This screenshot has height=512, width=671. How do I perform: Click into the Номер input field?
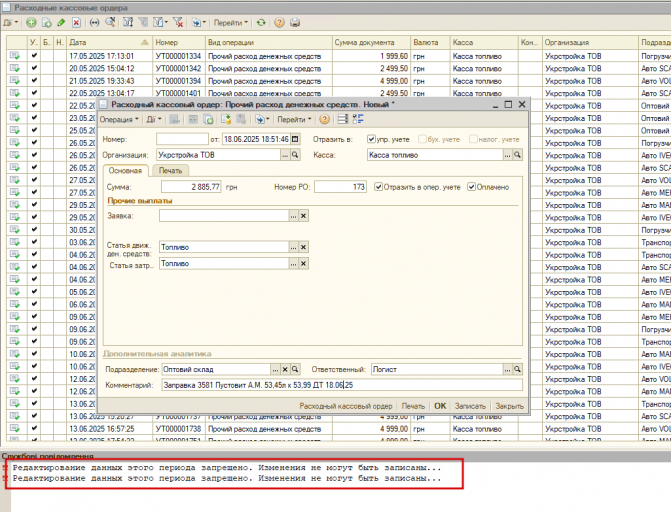(182, 139)
